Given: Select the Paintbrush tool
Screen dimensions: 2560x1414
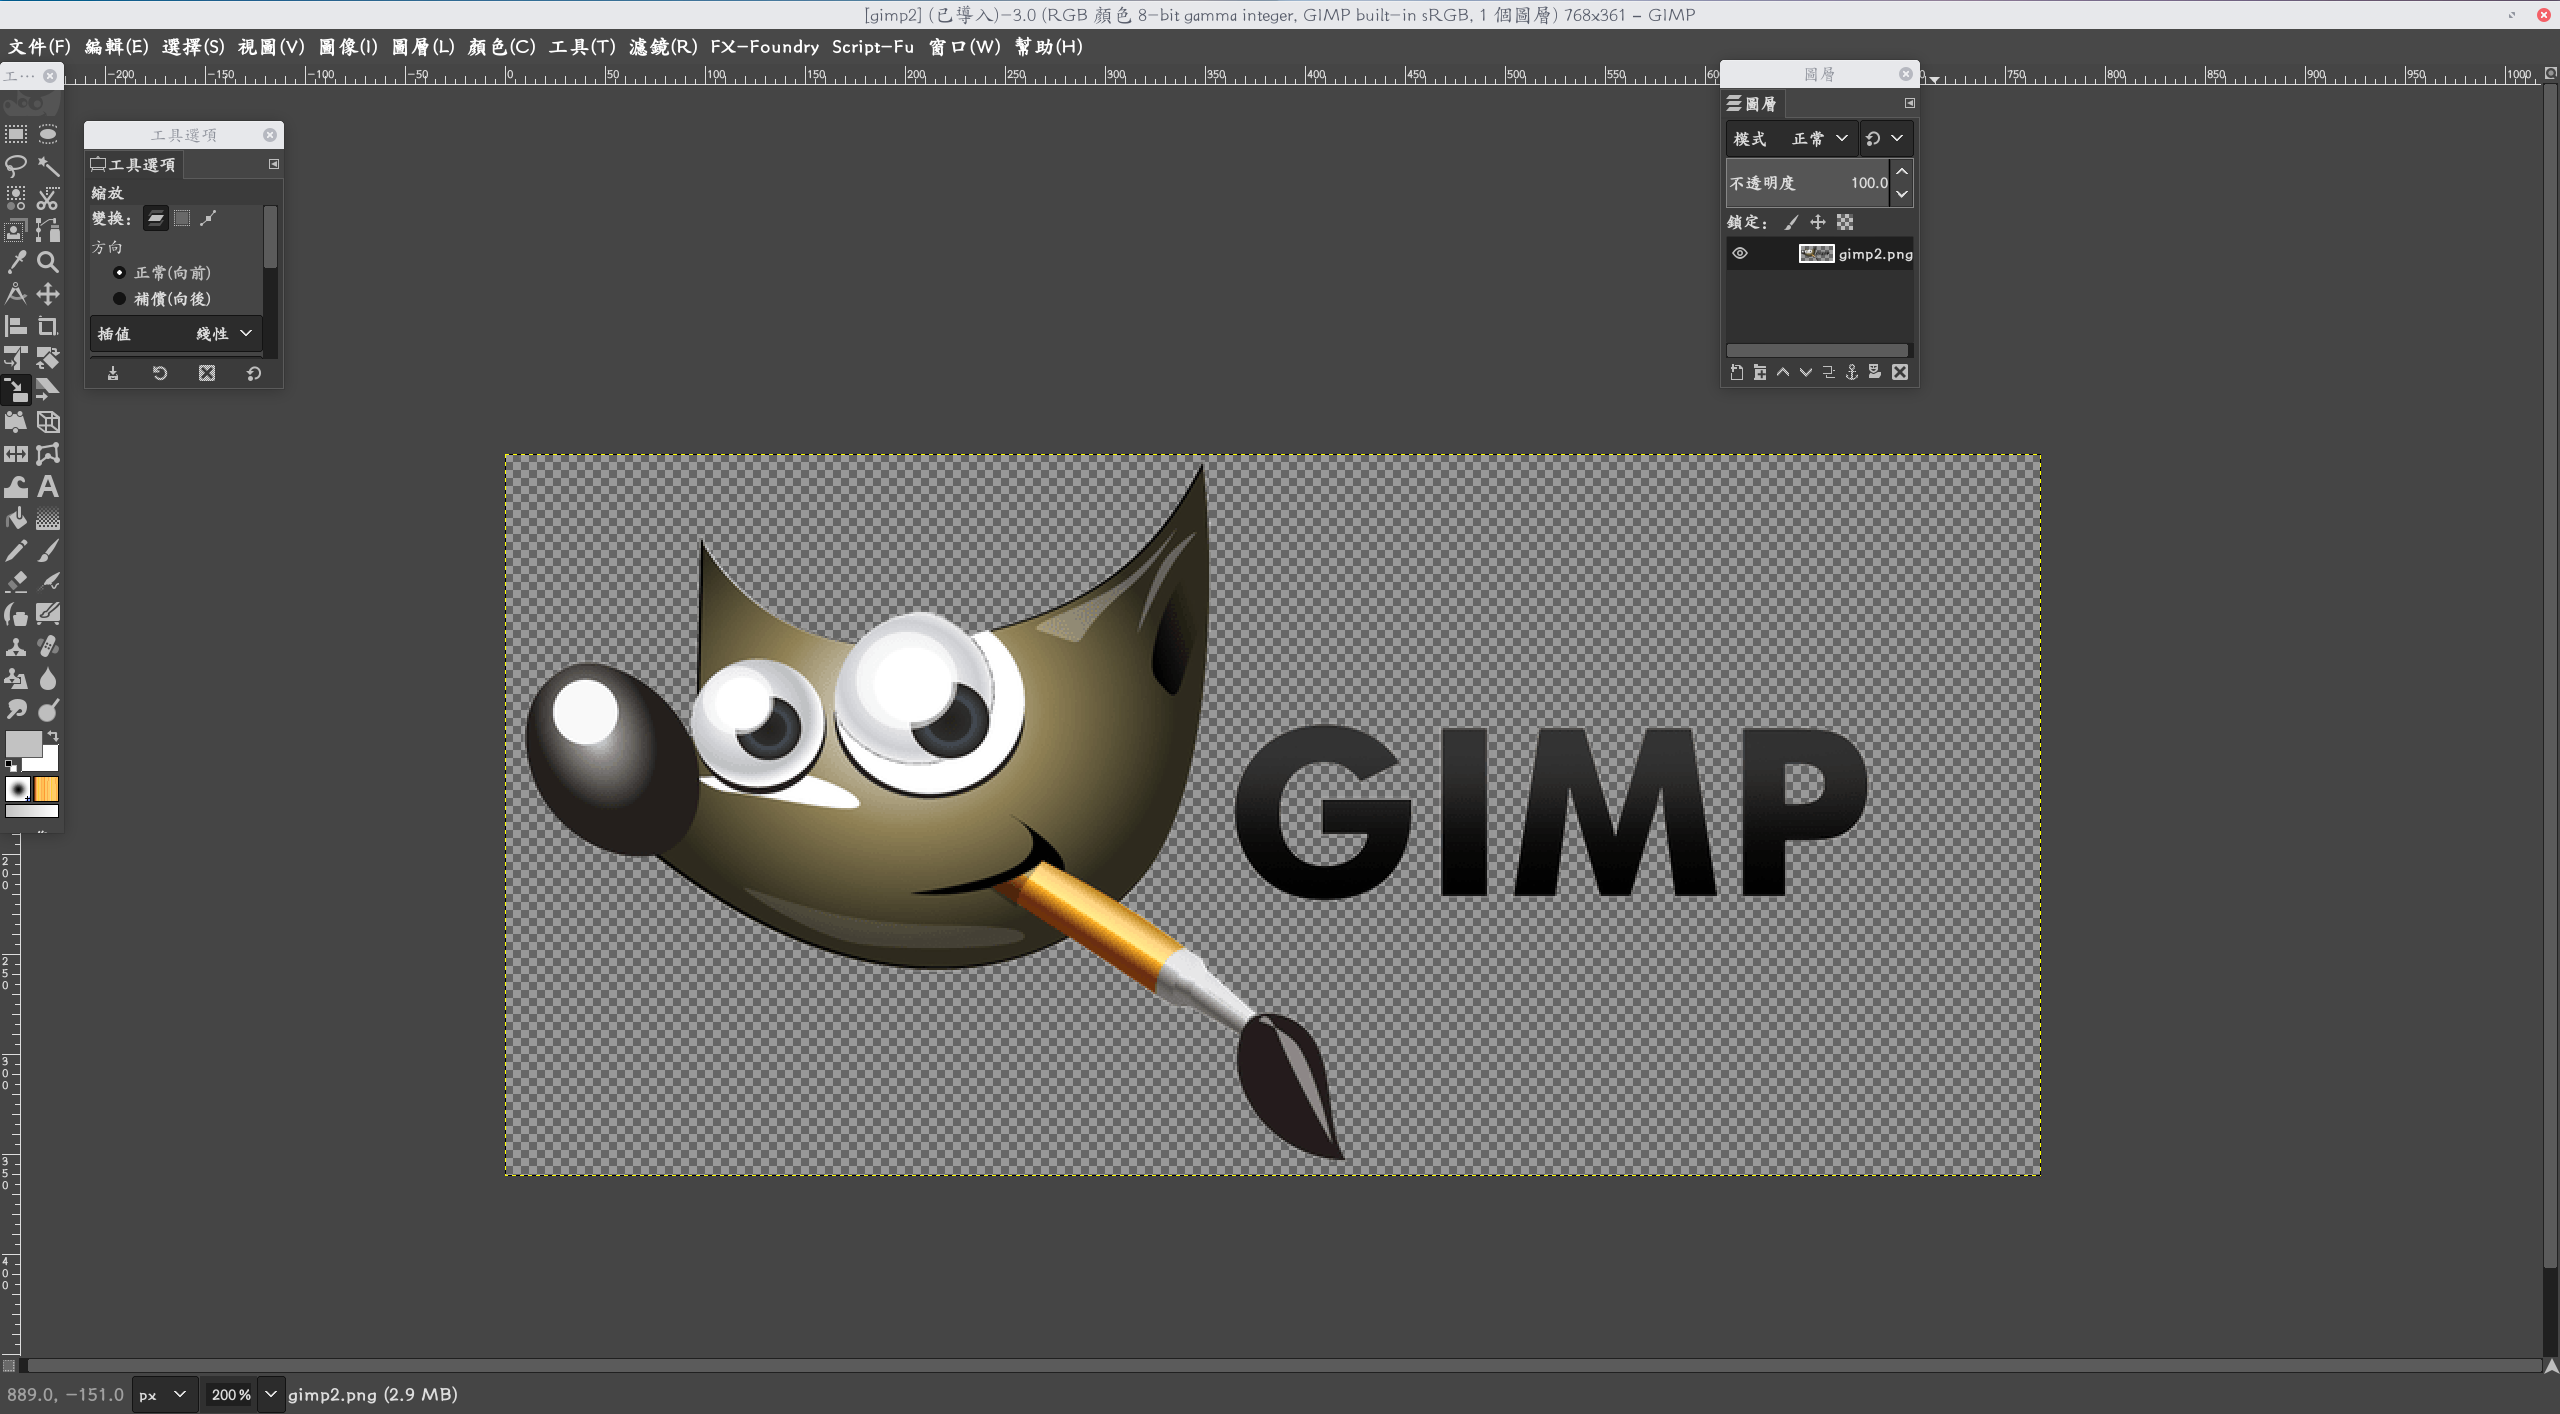Looking at the screenshot, I should (48, 551).
